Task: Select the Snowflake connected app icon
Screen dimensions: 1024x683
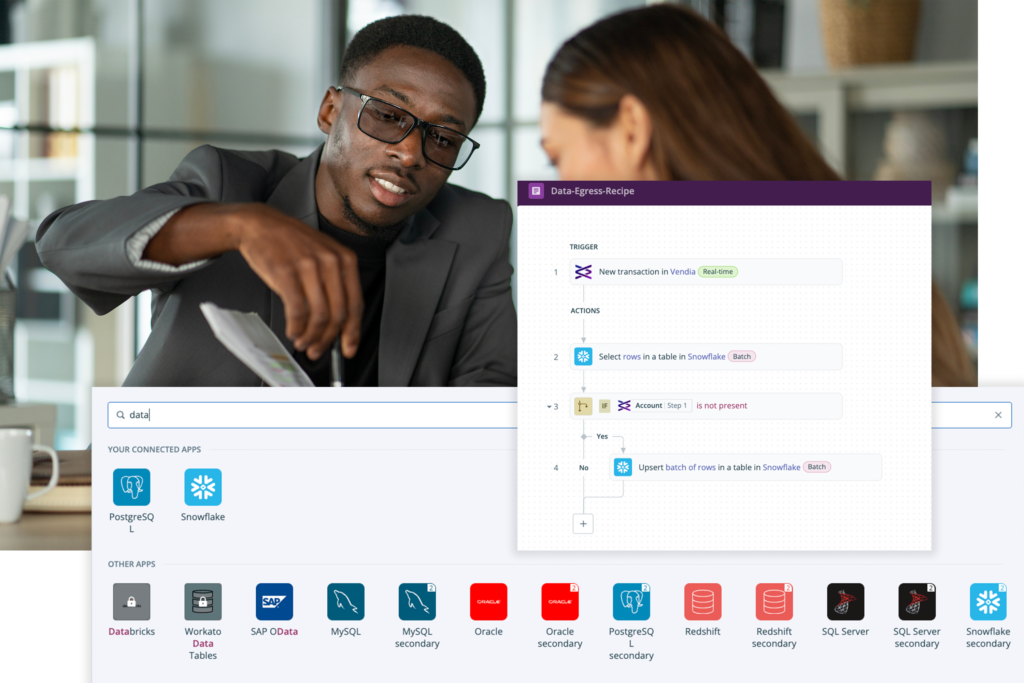Action: (x=202, y=487)
